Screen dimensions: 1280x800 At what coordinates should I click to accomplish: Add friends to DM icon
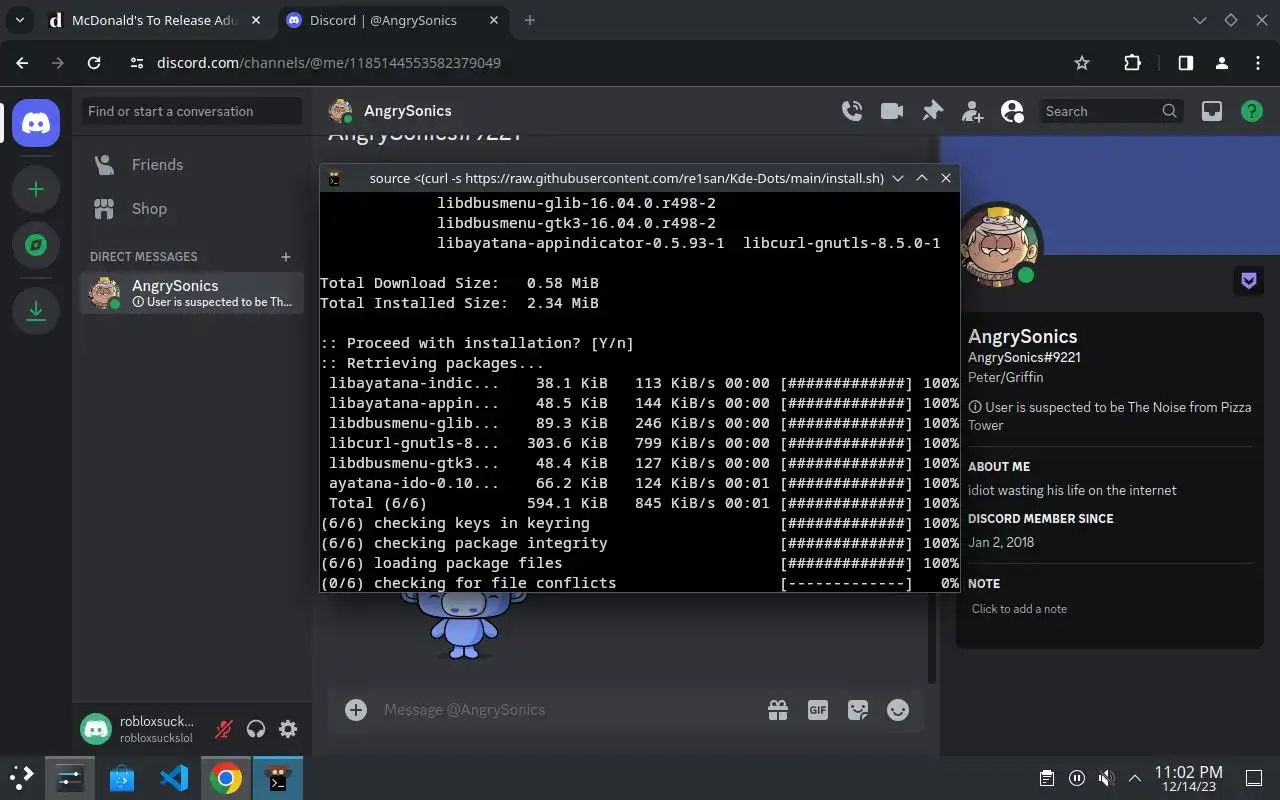(x=972, y=111)
